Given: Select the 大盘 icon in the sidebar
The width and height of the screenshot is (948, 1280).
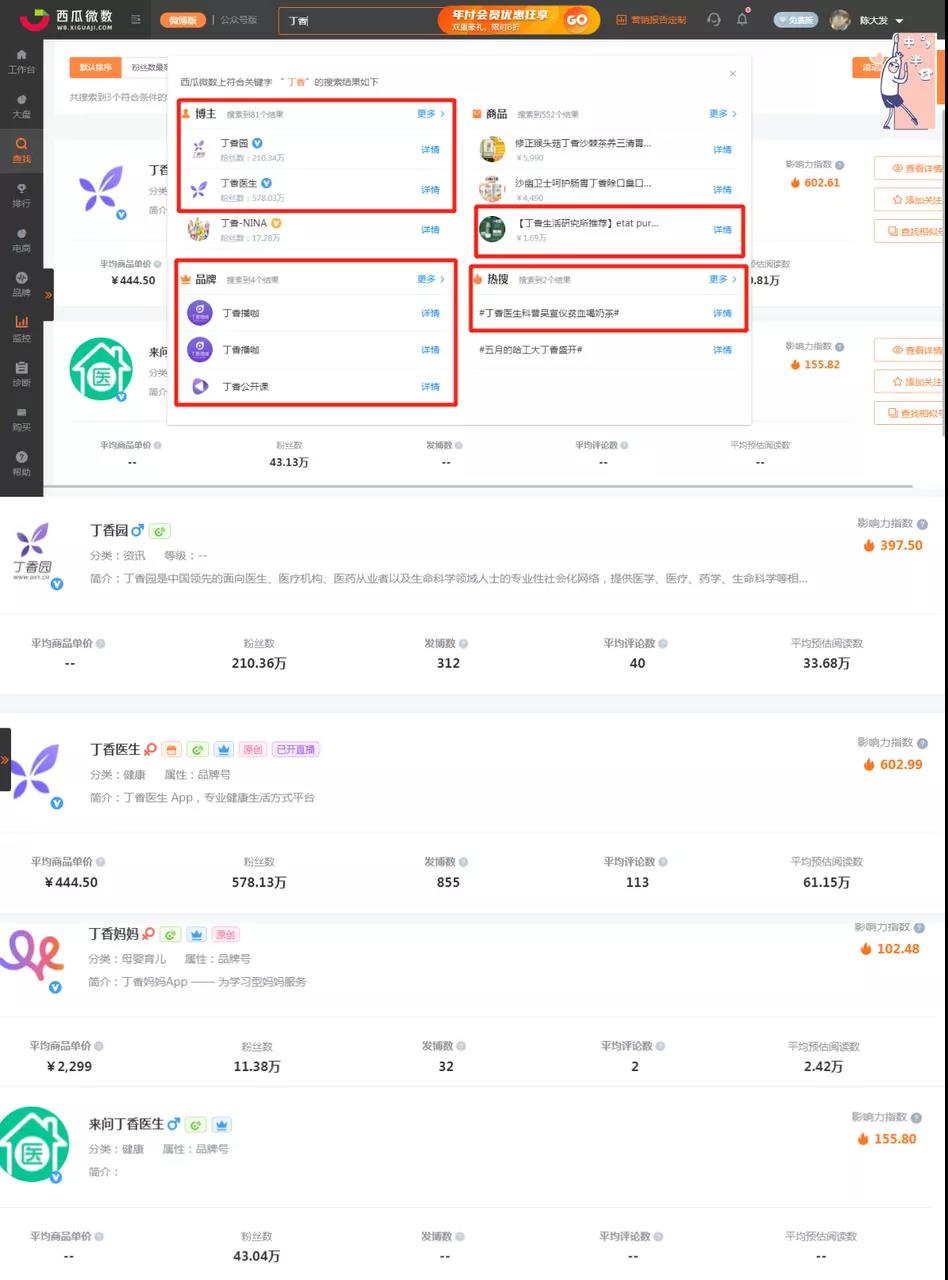Looking at the screenshot, I should point(21,104).
